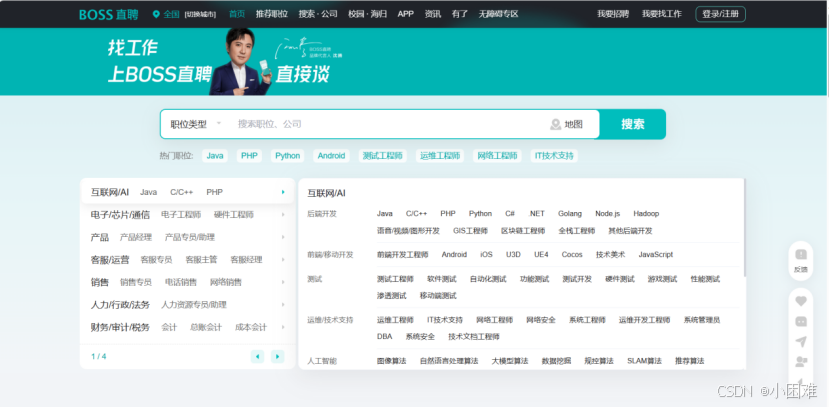
Task: Expand the 产品 category arrow
Action: (283, 237)
